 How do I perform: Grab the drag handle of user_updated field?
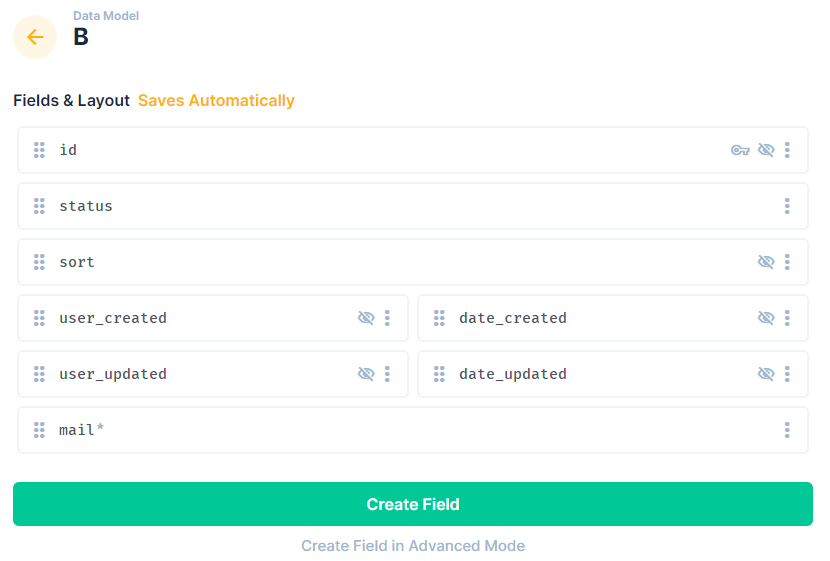[x=39, y=374]
